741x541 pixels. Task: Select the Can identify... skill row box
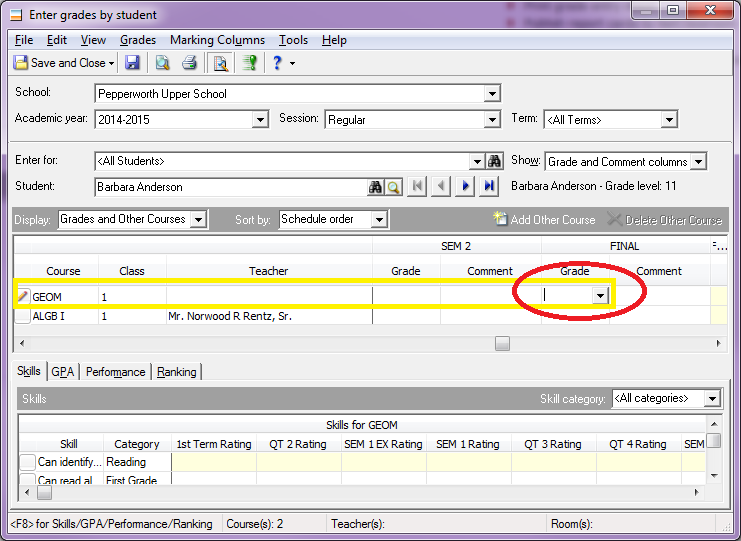27,462
